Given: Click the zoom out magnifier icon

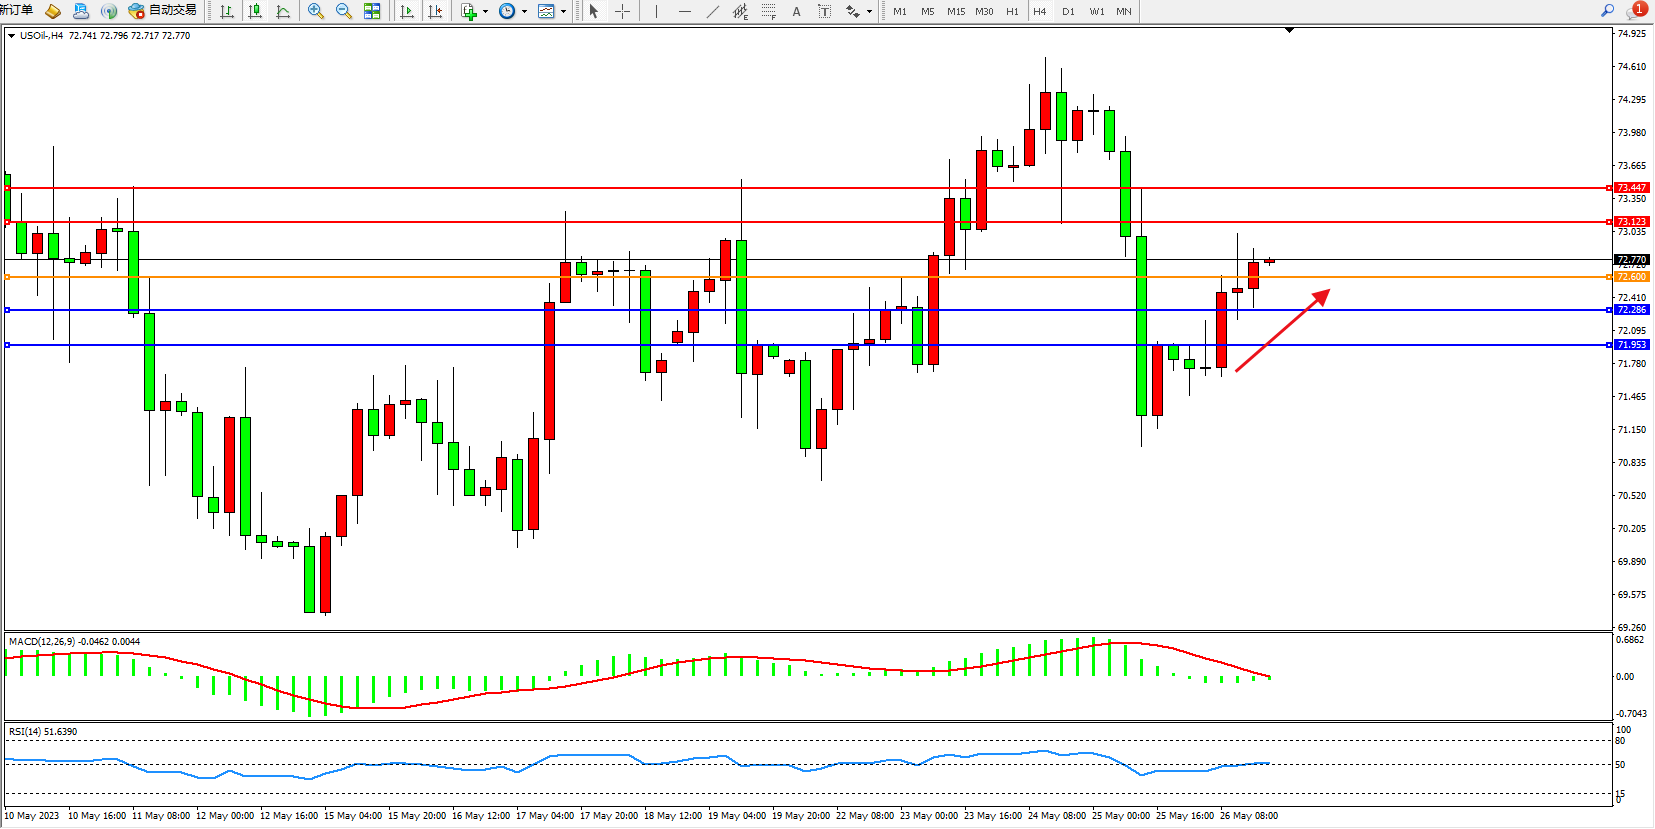Looking at the screenshot, I should (344, 11).
